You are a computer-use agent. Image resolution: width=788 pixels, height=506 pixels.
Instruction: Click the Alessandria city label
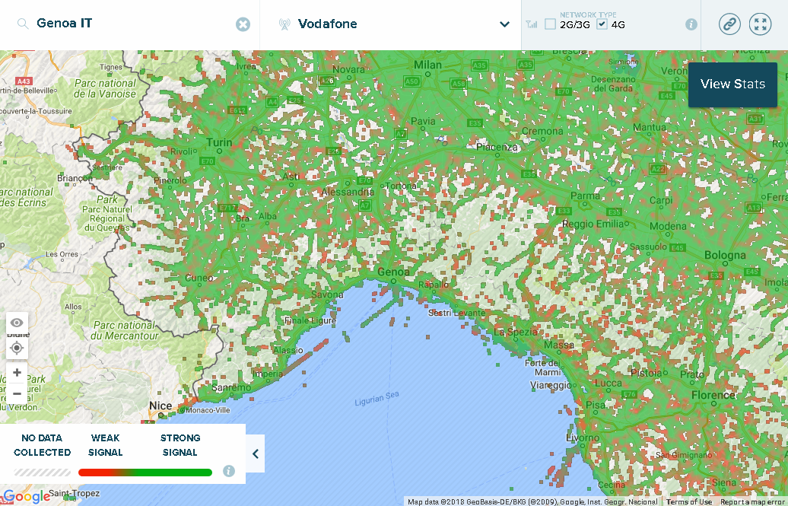348,192
